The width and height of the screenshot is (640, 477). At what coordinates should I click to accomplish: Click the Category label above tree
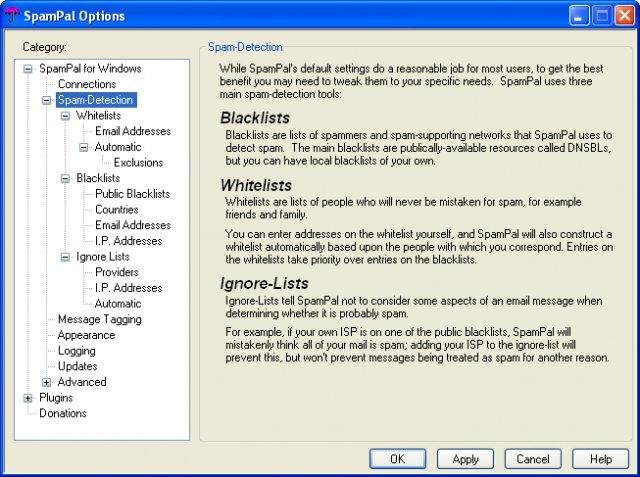click(44, 47)
